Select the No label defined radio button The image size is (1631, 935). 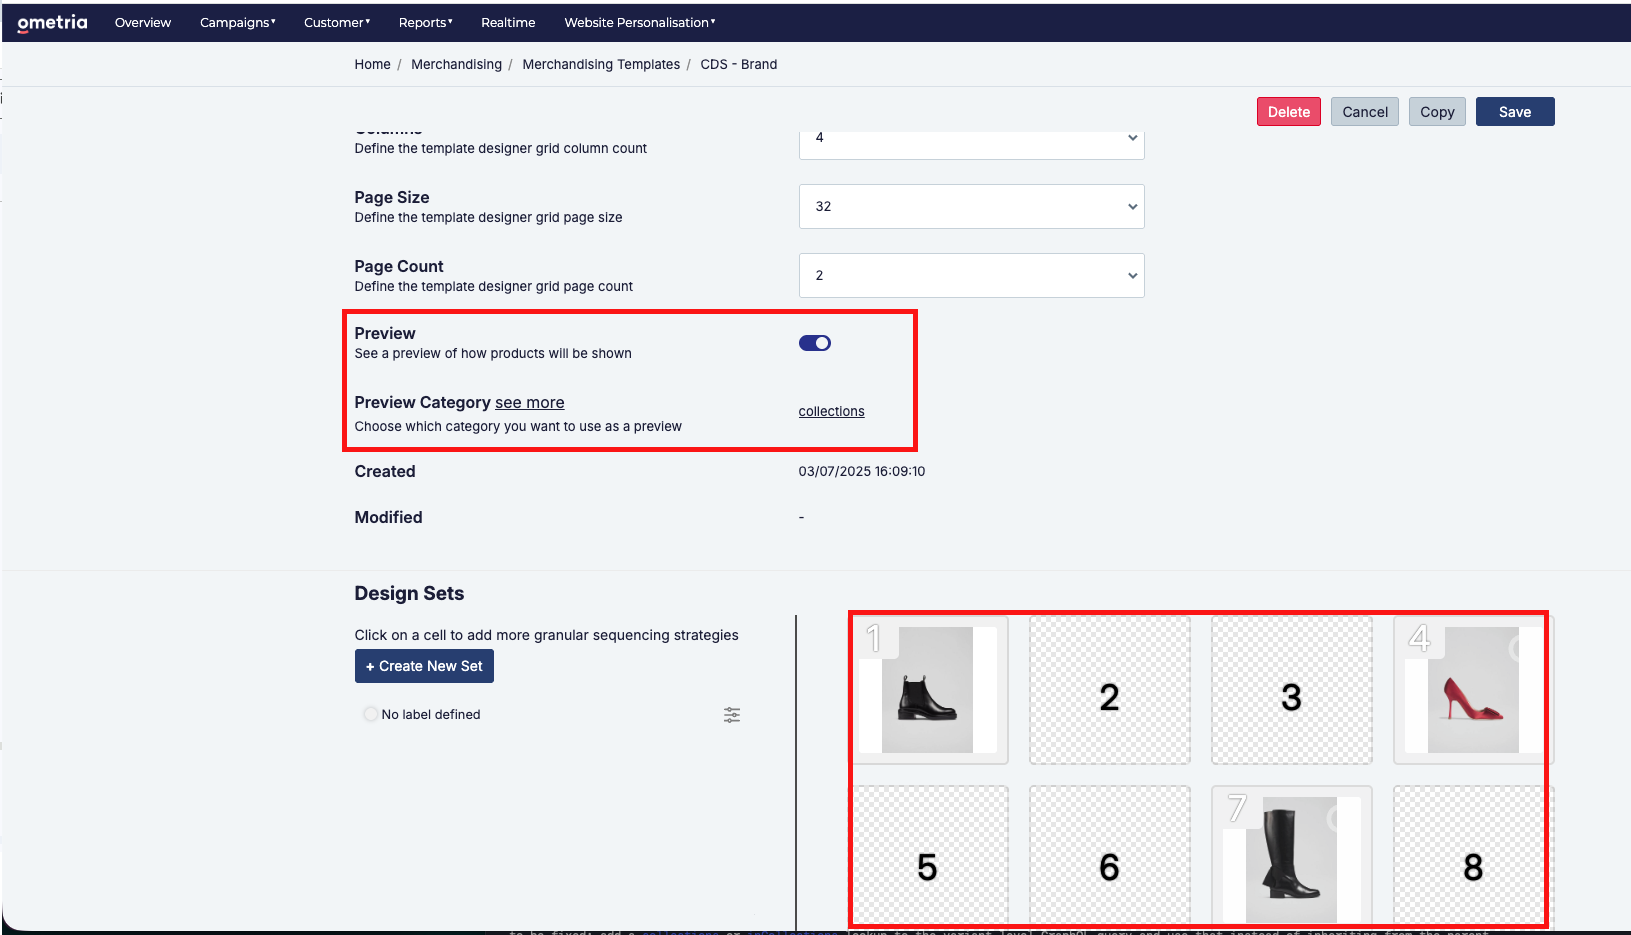371,714
